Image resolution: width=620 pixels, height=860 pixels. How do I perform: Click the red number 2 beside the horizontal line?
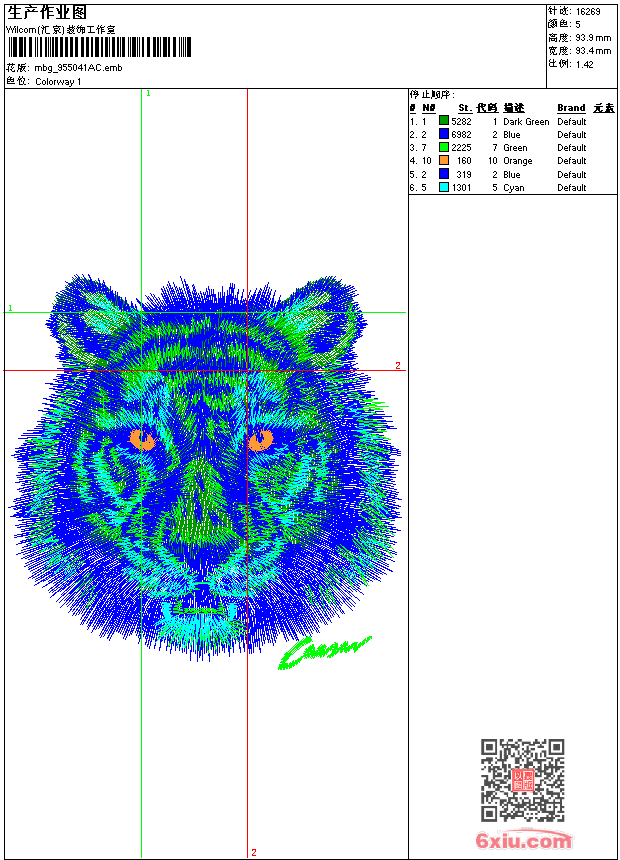[397, 366]
